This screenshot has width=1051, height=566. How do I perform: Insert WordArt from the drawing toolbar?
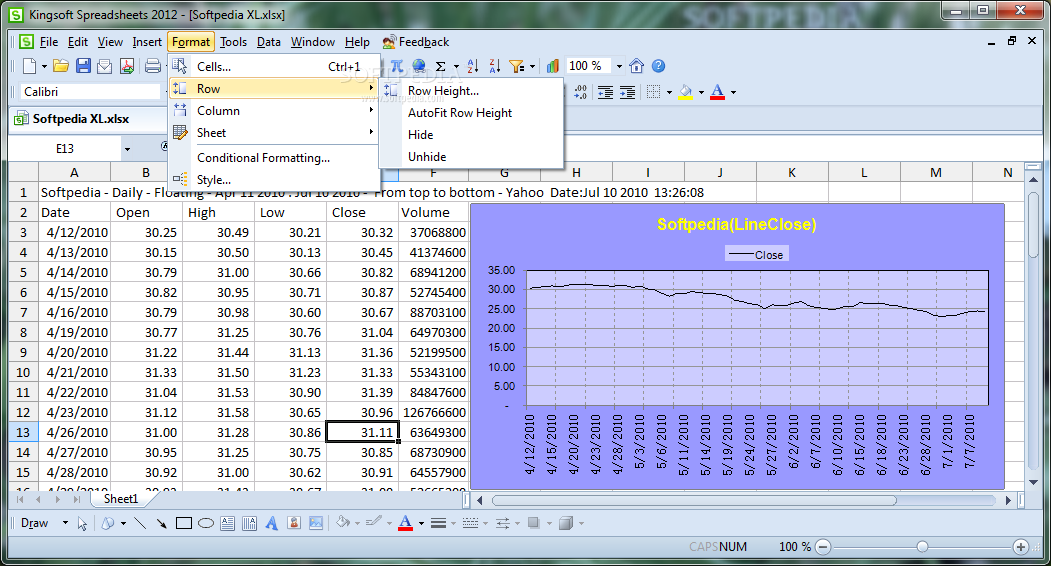point(271,523)
